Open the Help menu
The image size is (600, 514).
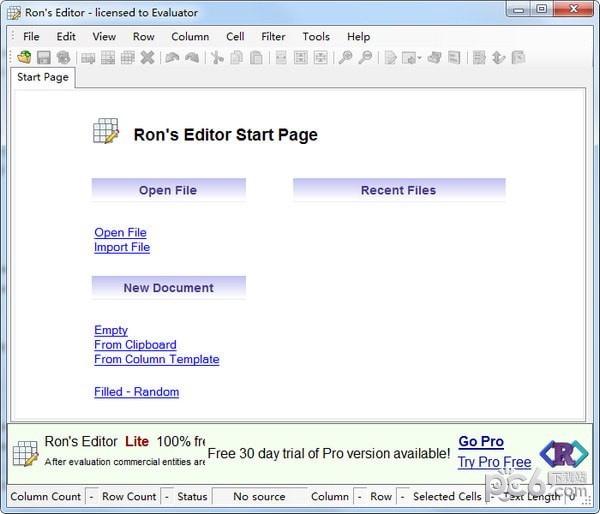tap(359, 37)
